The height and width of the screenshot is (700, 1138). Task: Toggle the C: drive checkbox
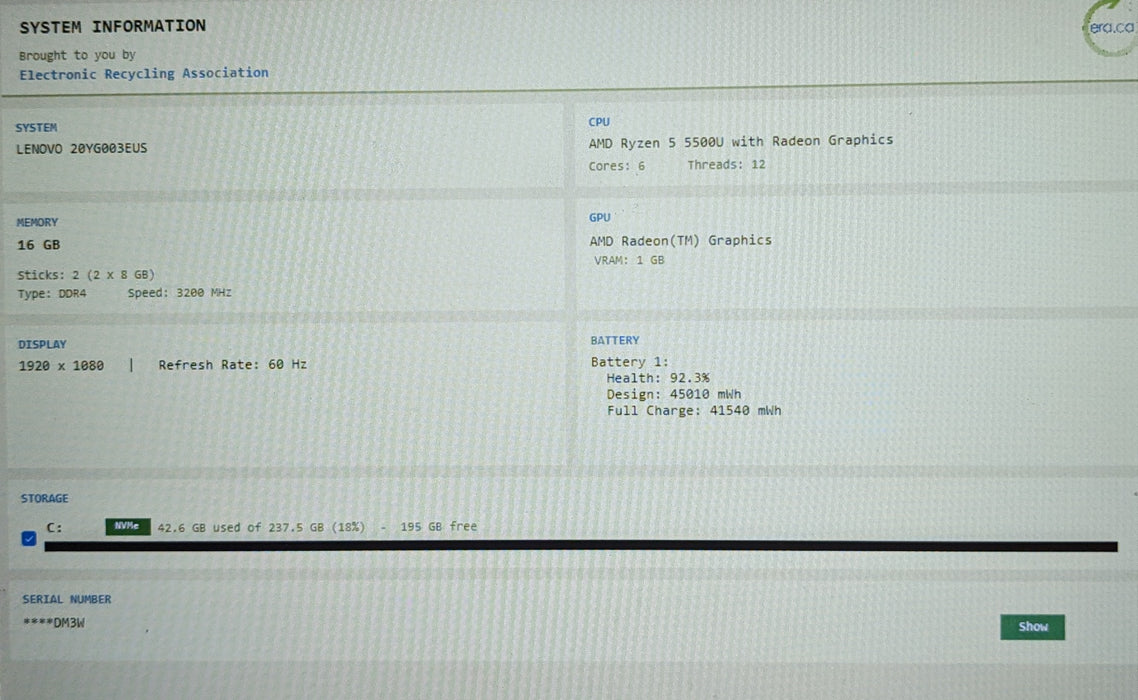coord(29,538)
